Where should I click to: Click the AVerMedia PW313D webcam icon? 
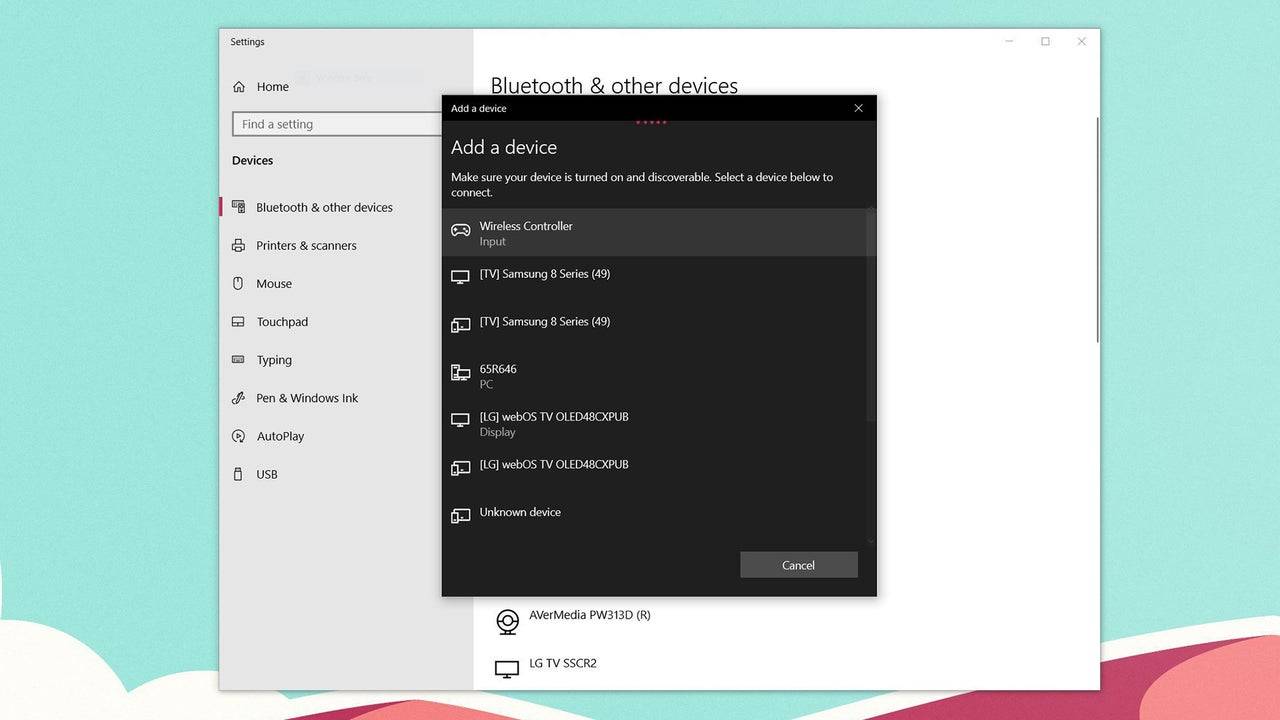coord(508,621)
